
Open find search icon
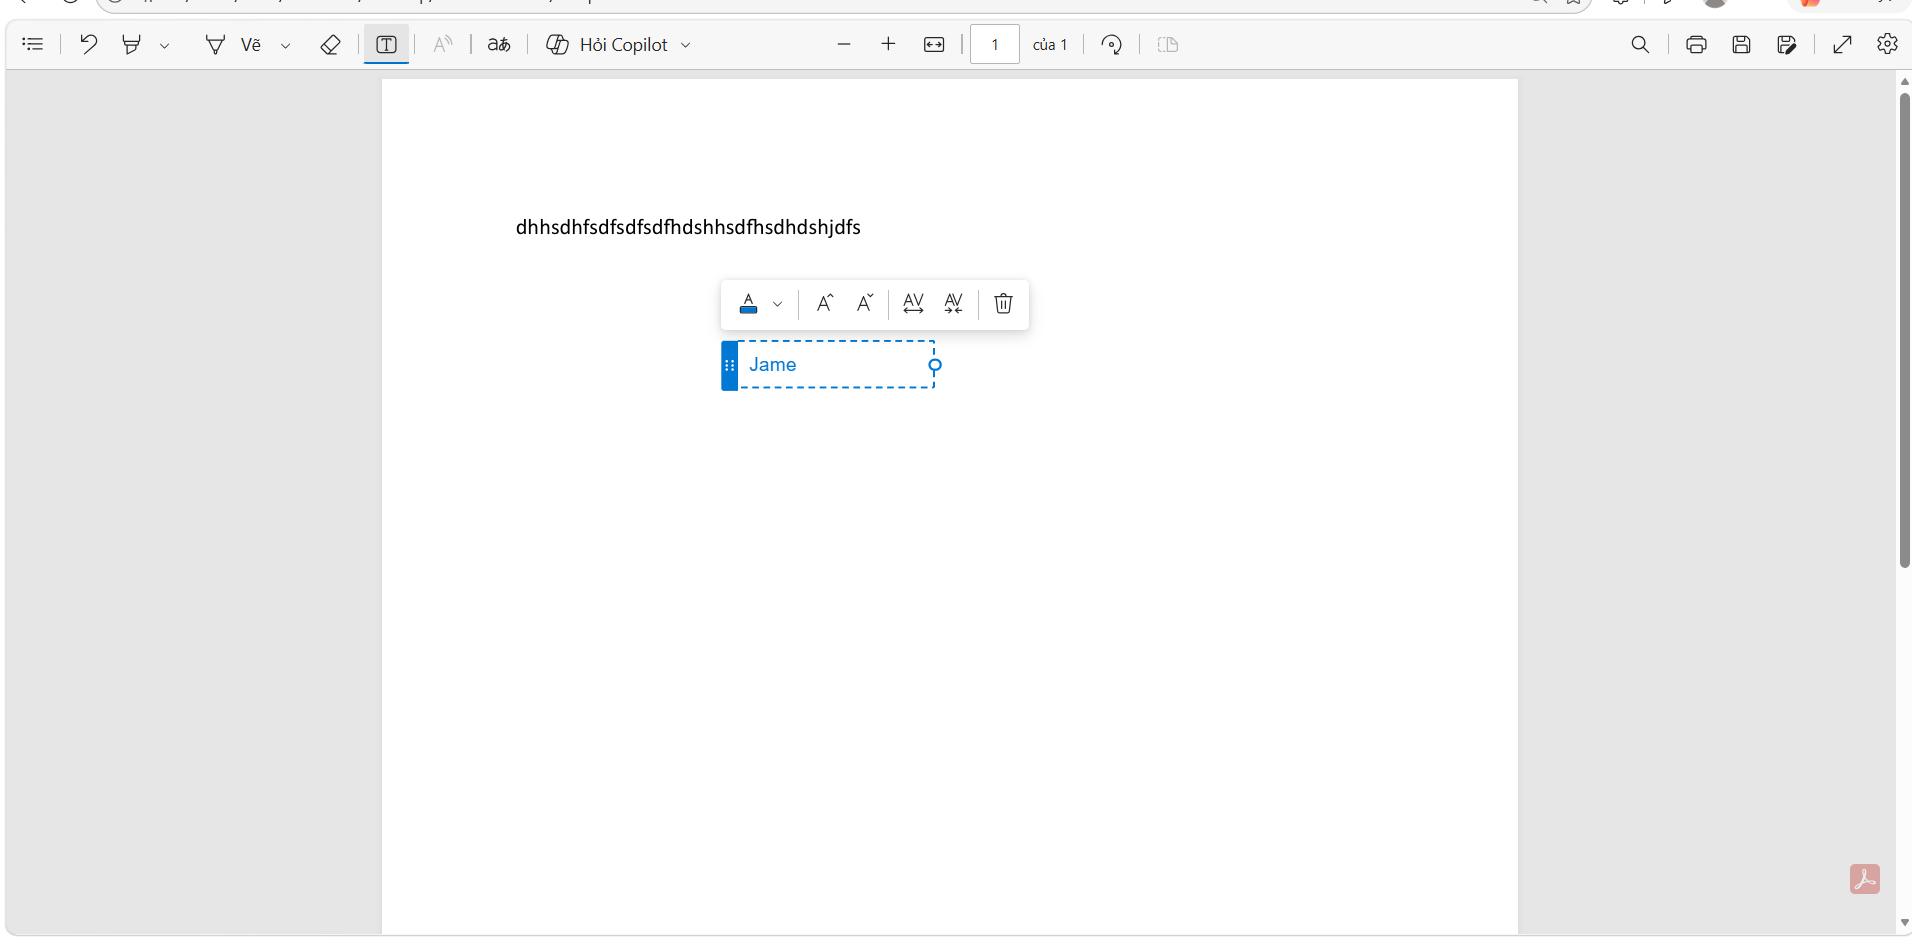coord(1640,44)
